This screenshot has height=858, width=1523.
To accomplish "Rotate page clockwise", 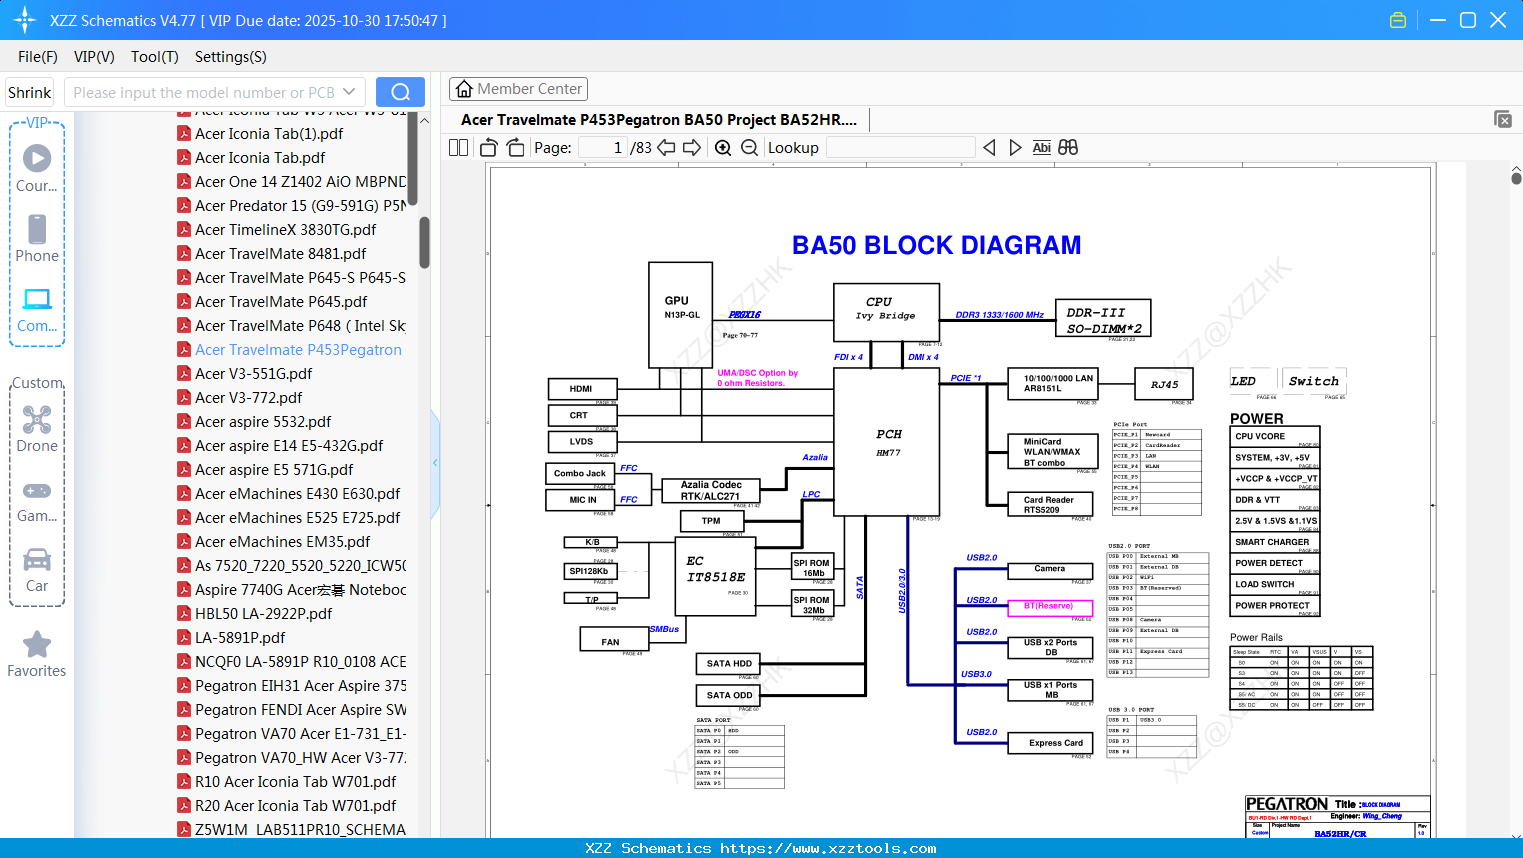I will point(516,148).
